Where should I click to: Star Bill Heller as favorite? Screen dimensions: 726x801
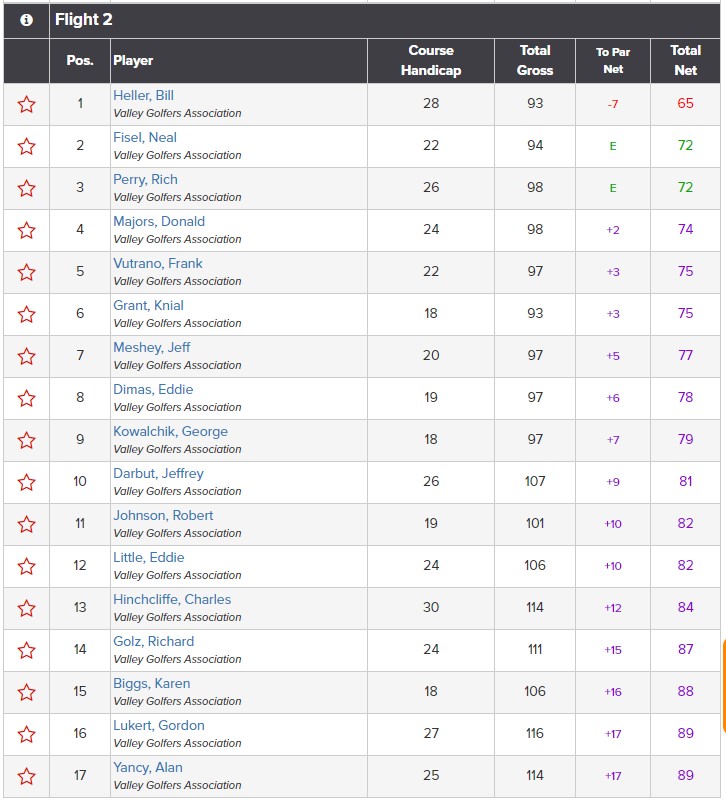27,105
